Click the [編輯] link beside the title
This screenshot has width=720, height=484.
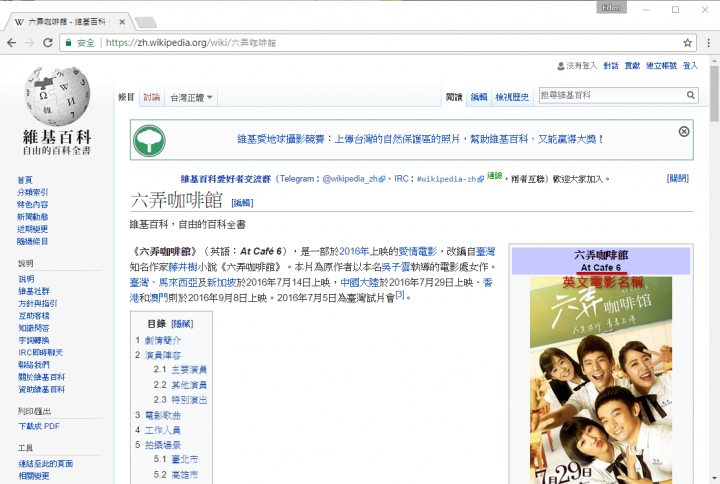[x=242, y=203]
